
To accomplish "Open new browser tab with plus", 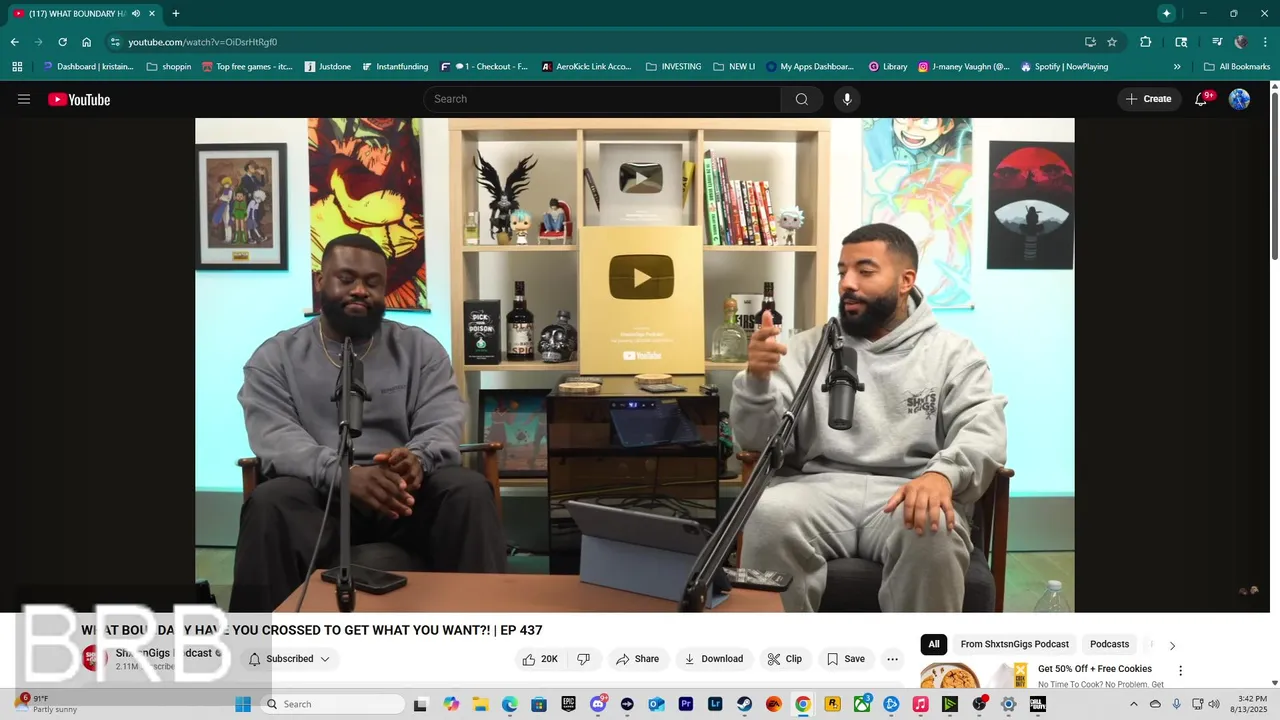I will click(176, 14).
